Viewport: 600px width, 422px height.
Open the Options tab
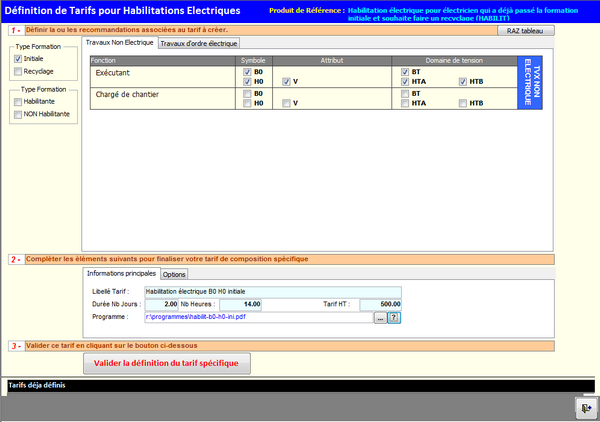point(174,274)
